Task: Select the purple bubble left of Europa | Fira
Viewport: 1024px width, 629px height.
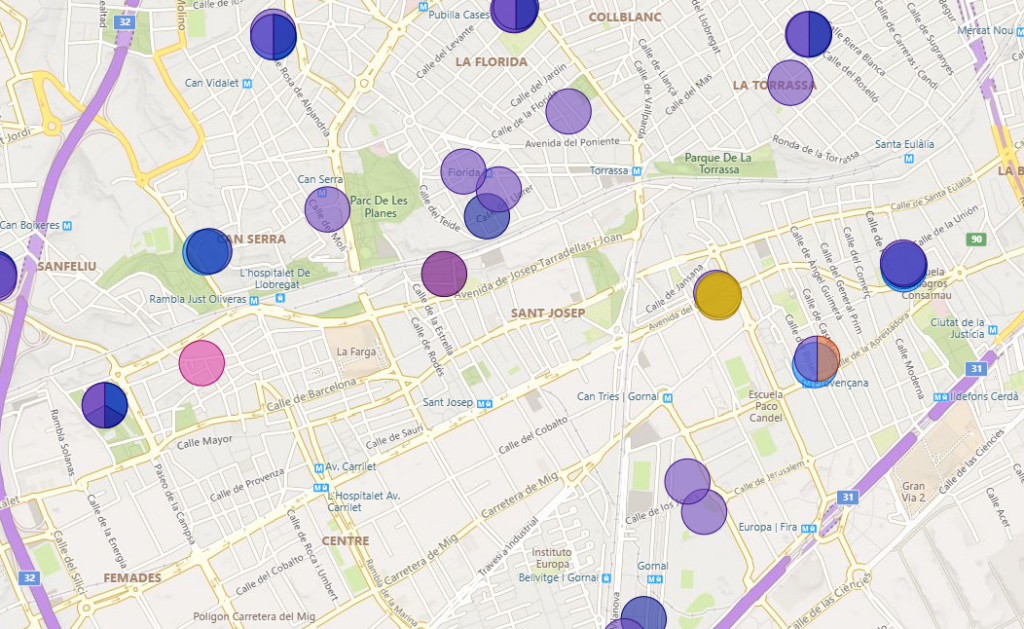Action: point(704,512)
